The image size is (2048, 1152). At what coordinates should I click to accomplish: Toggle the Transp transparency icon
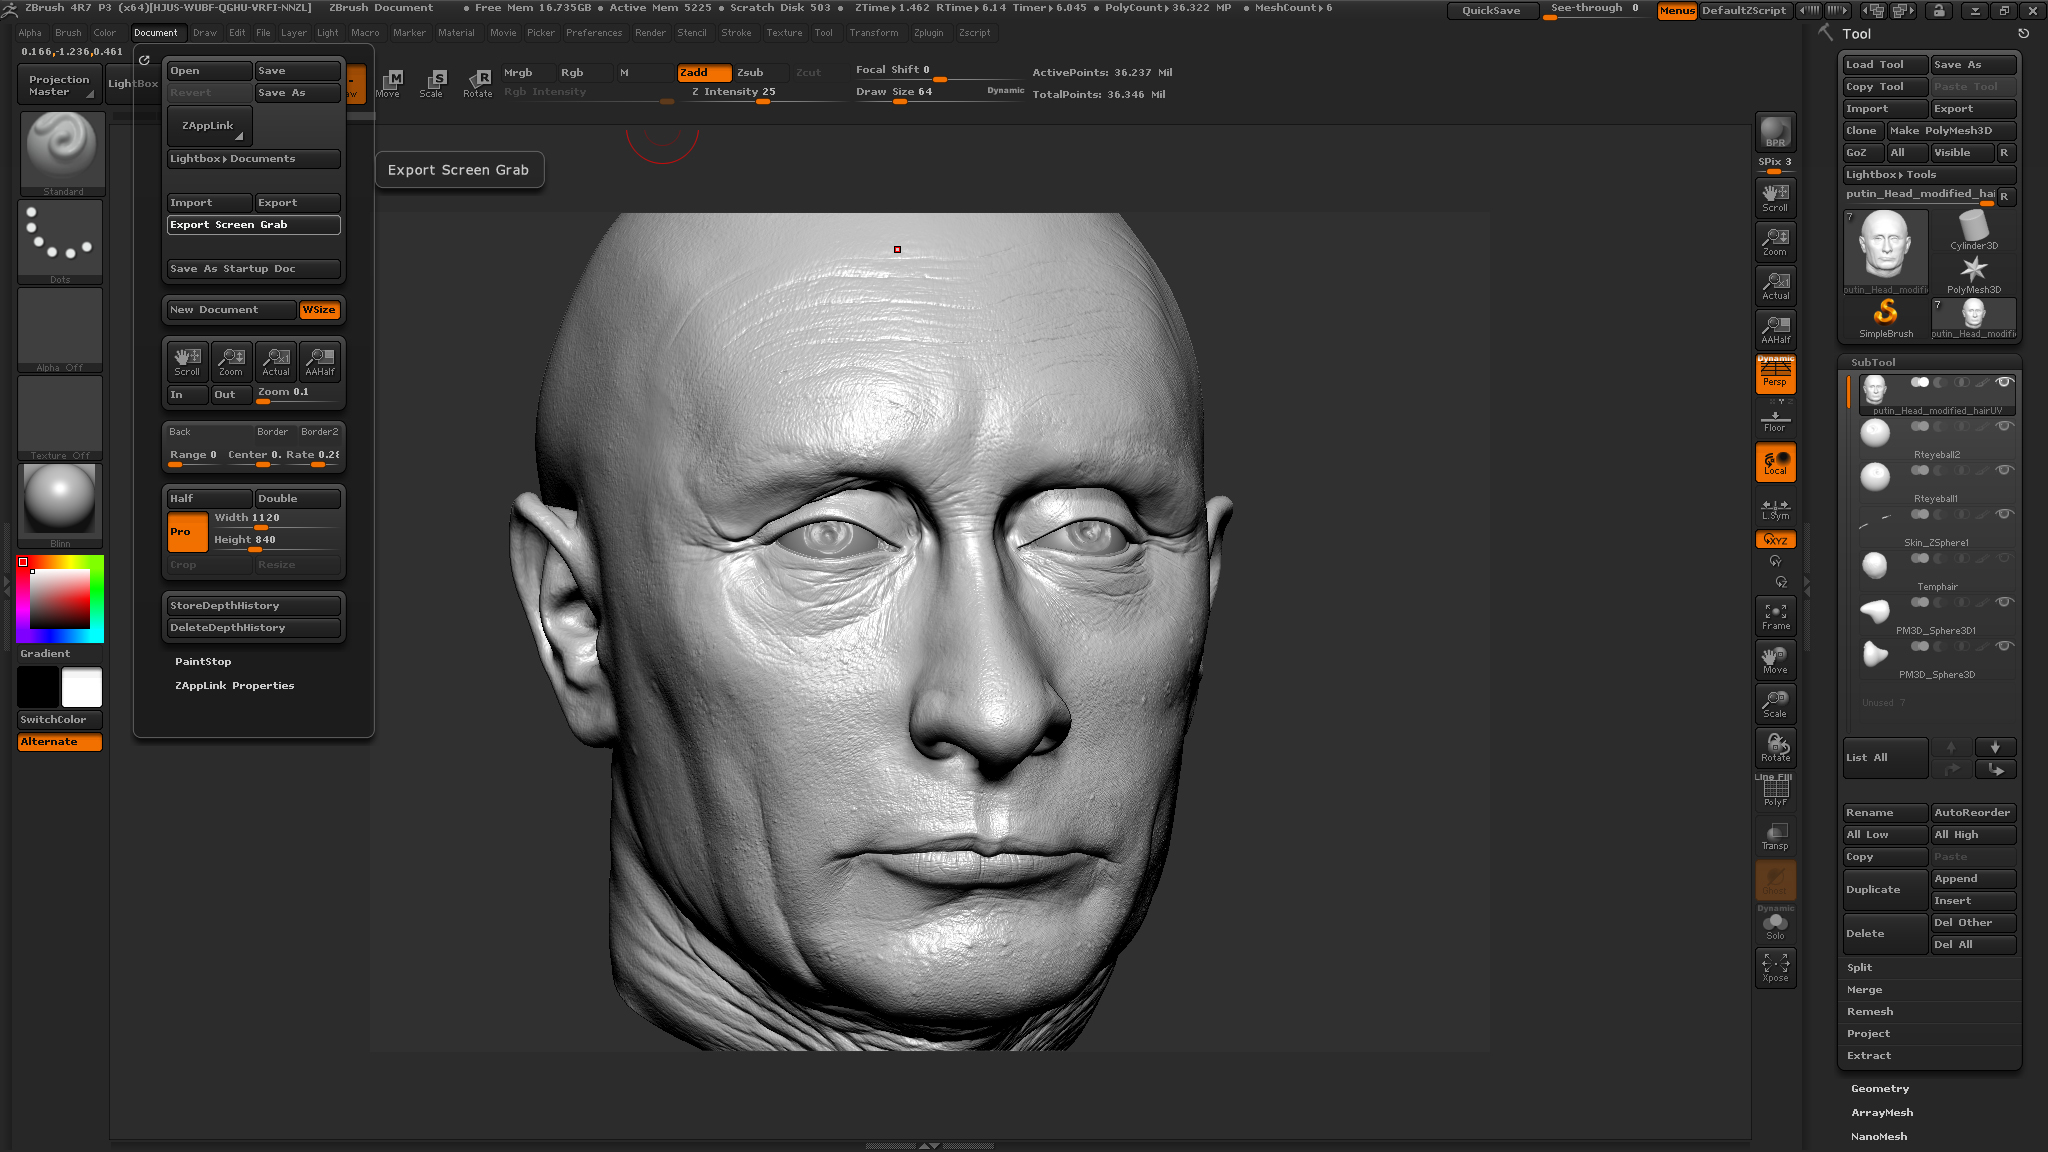coord(1775,836)
